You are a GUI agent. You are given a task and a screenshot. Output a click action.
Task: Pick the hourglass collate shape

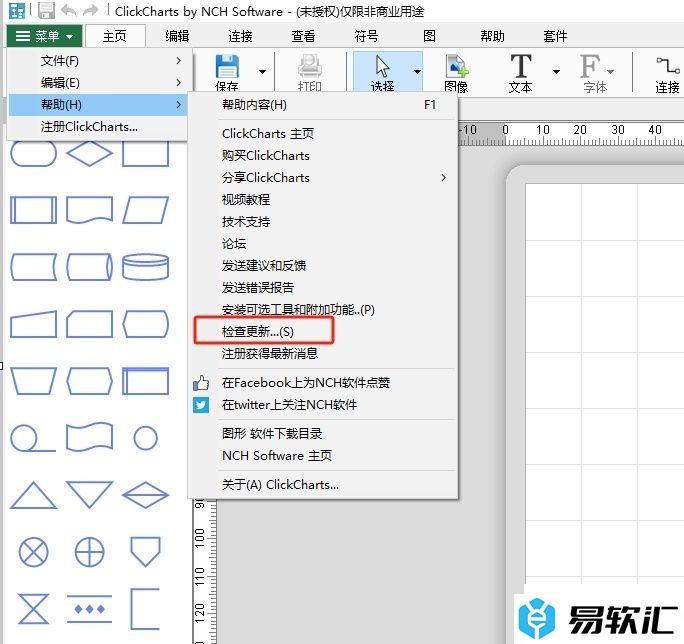click(34, 609)
